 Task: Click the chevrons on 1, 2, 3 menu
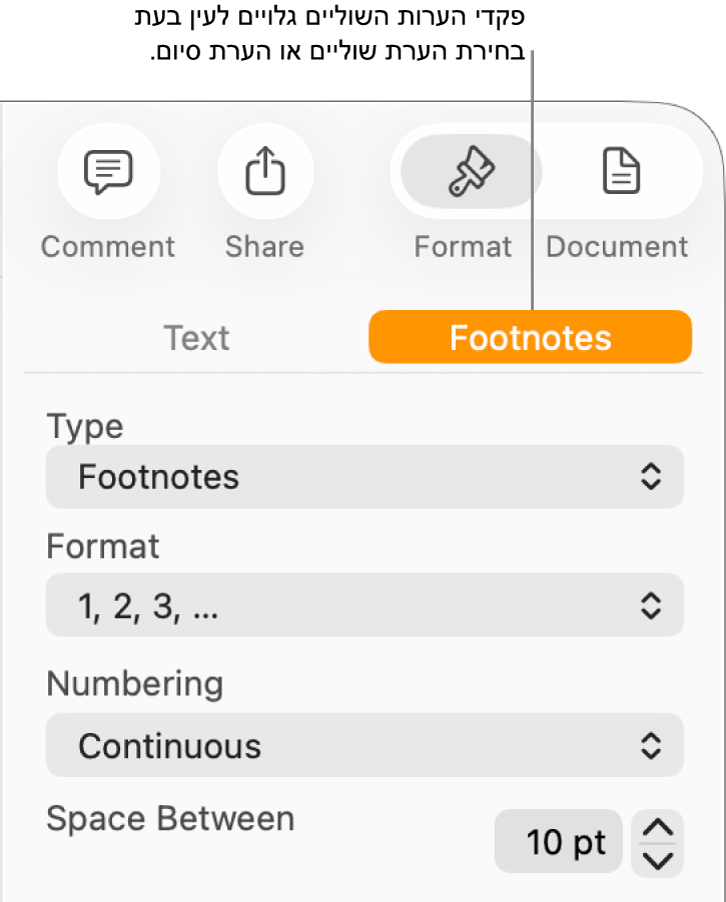651,605
